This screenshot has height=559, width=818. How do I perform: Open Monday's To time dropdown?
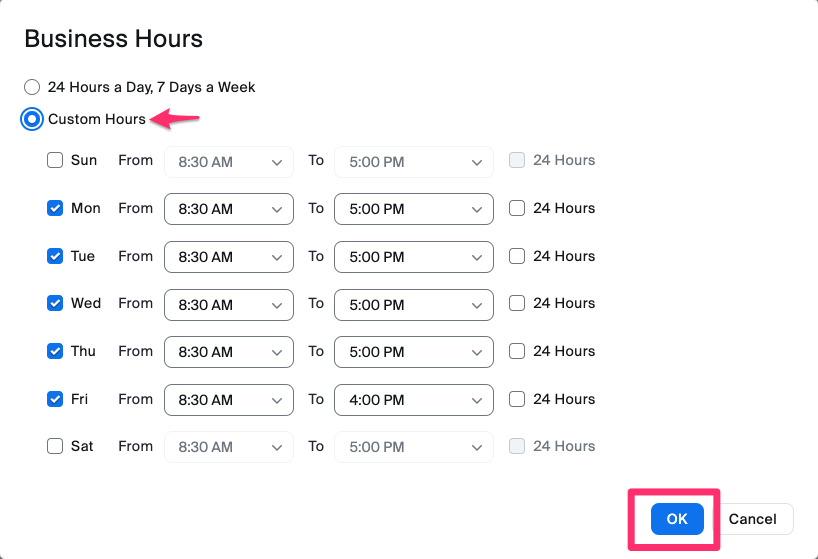(x=413, y=209)
